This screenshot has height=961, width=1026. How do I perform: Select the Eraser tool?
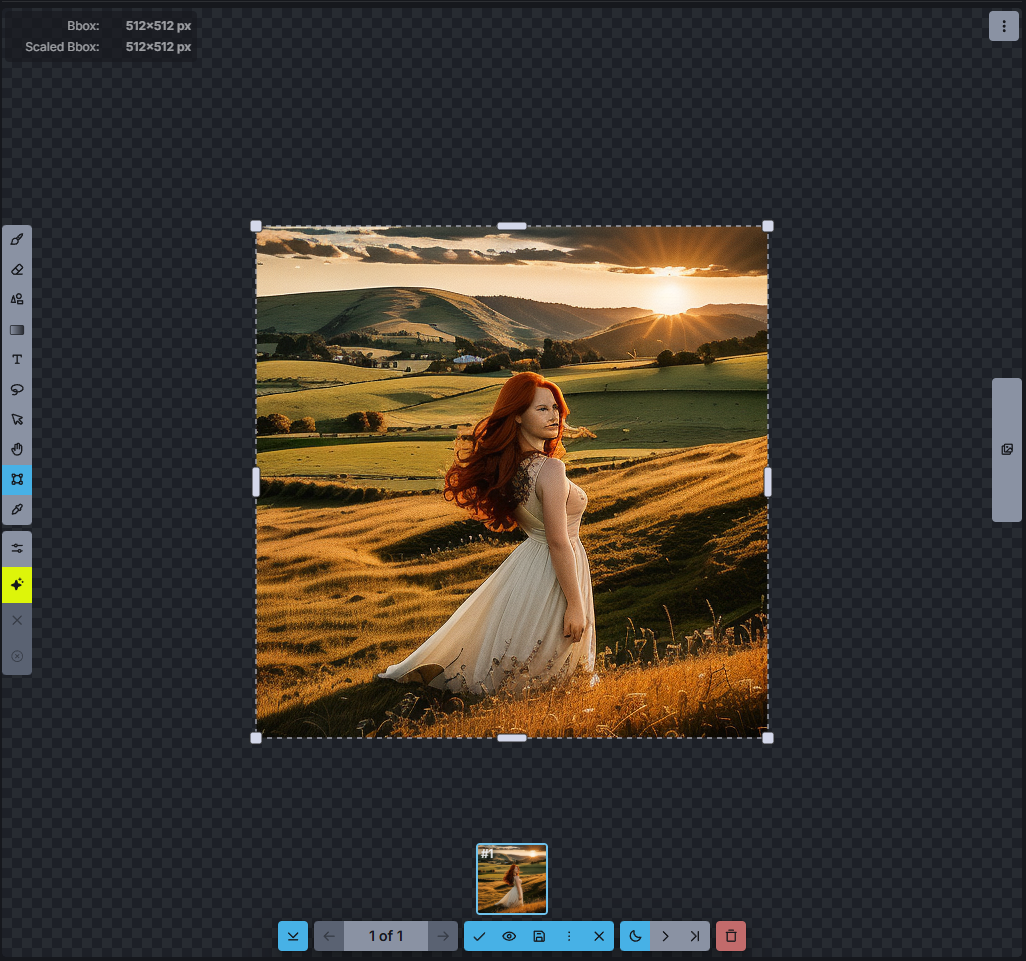point(17,270)
